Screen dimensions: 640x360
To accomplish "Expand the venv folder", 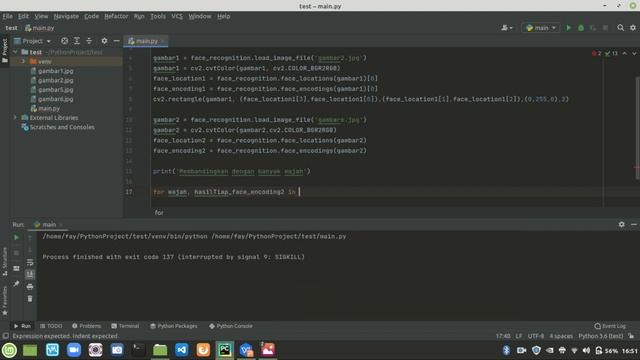I will point(23,62).
